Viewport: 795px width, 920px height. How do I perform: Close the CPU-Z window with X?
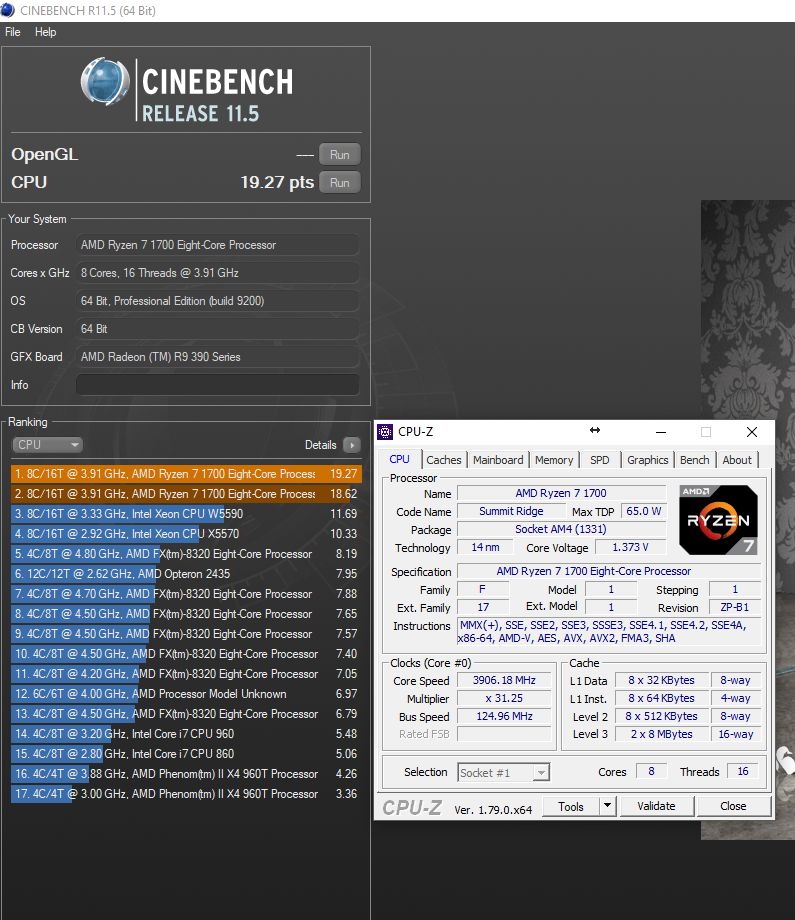(752, 432)
